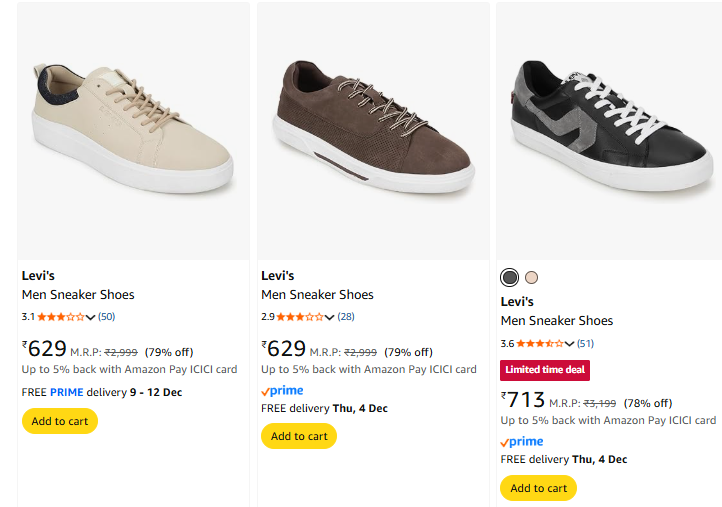The width and height of the screenshot is (722, 507).
Task: Expand the 3.1 rating dropdown chevron
Action: point(91,317)
